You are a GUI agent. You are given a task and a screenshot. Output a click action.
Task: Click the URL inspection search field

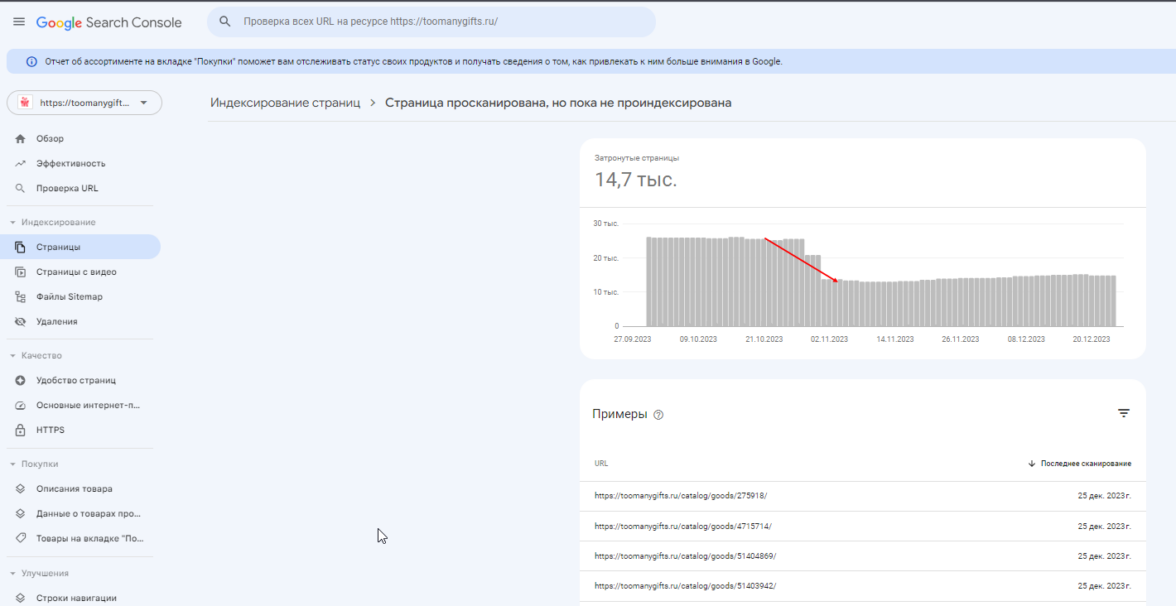pyautogui.click(x=430, y=22)
